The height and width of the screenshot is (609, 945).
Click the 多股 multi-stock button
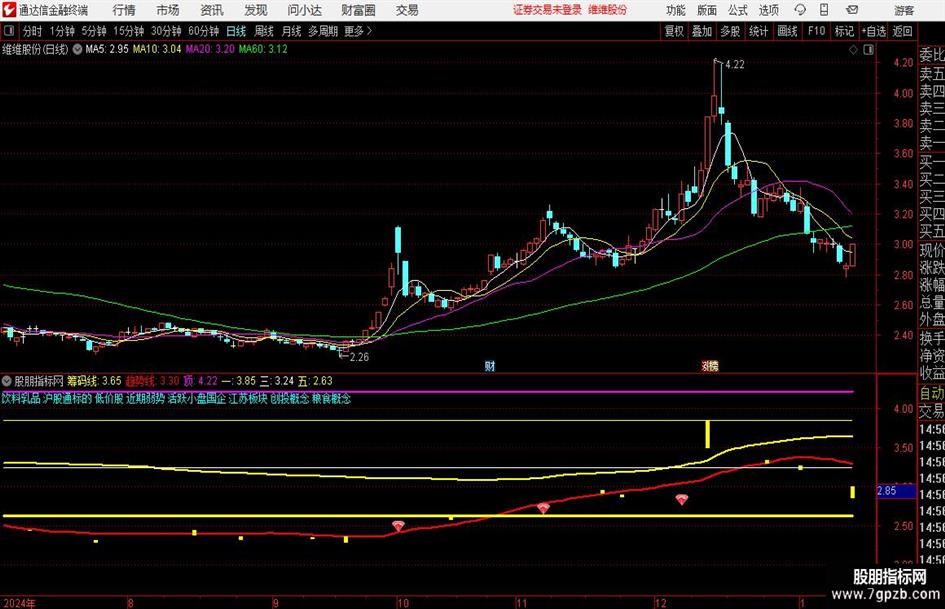(x=730, y=31)
